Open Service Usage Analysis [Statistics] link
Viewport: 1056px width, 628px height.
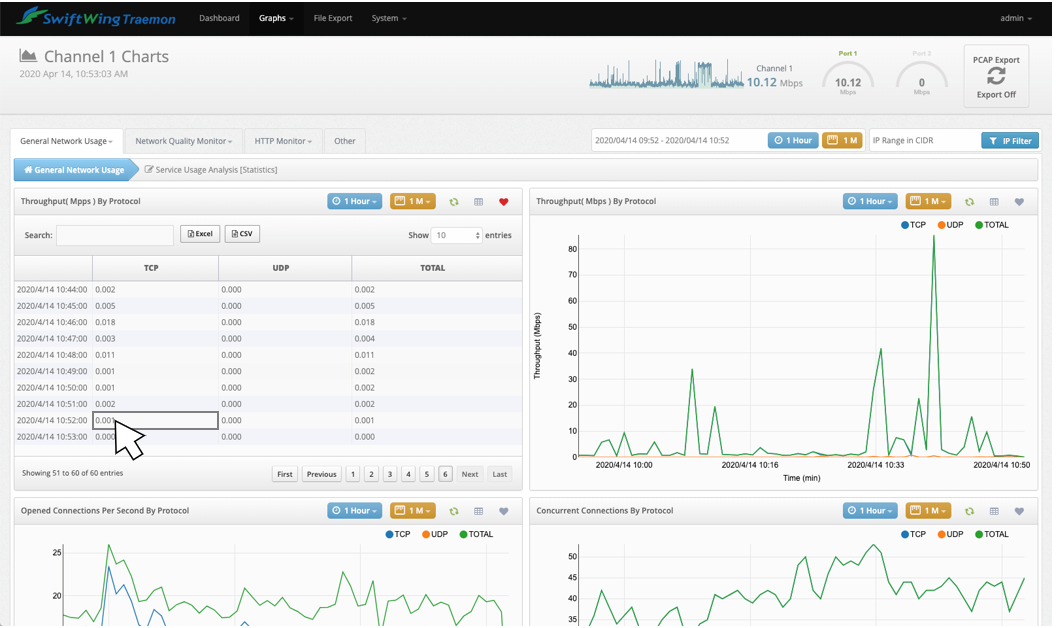pyautogui.click(x=211, y=170)
